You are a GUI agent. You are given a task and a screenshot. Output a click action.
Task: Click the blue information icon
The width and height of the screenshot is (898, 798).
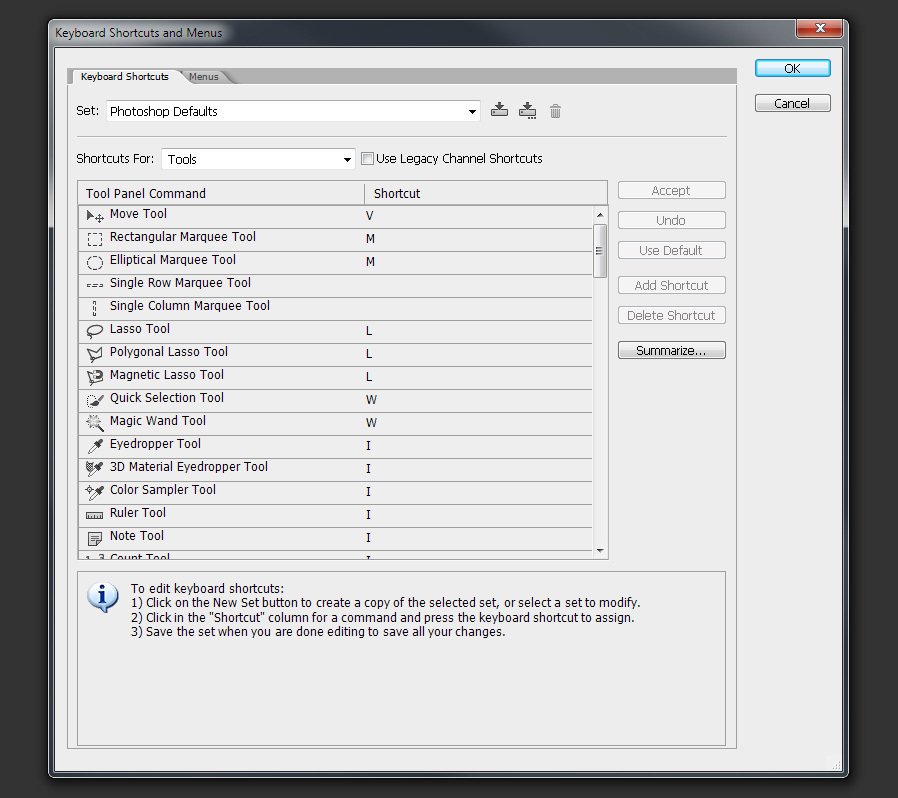(x=103, y=597)
